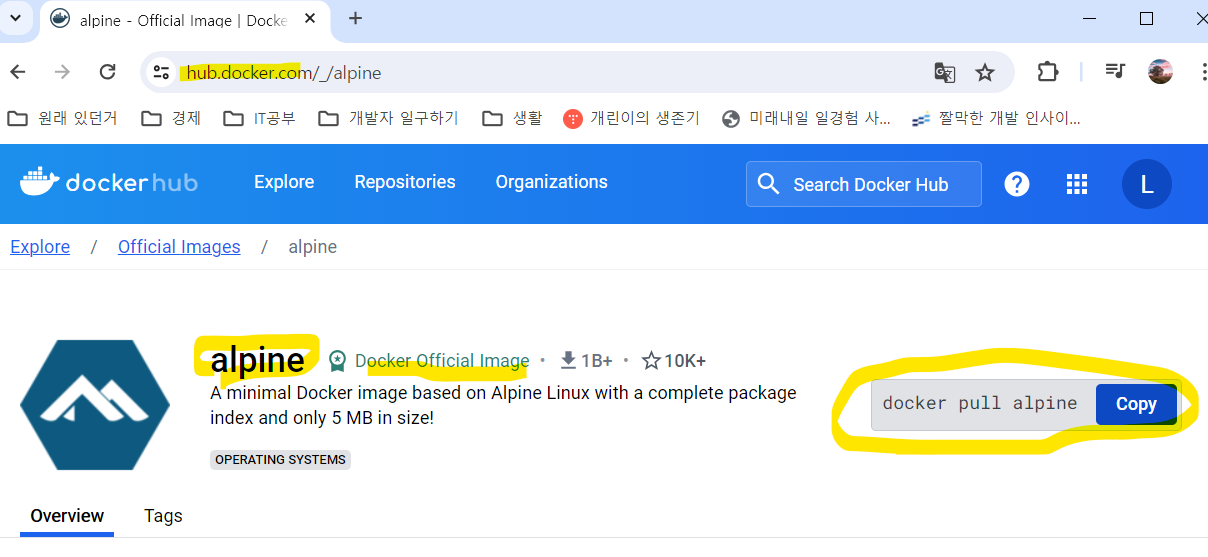Open Organizations in the top navigation
Image resolution: width=1208 pixels, height=557 pixels.
tap(552, 182)
